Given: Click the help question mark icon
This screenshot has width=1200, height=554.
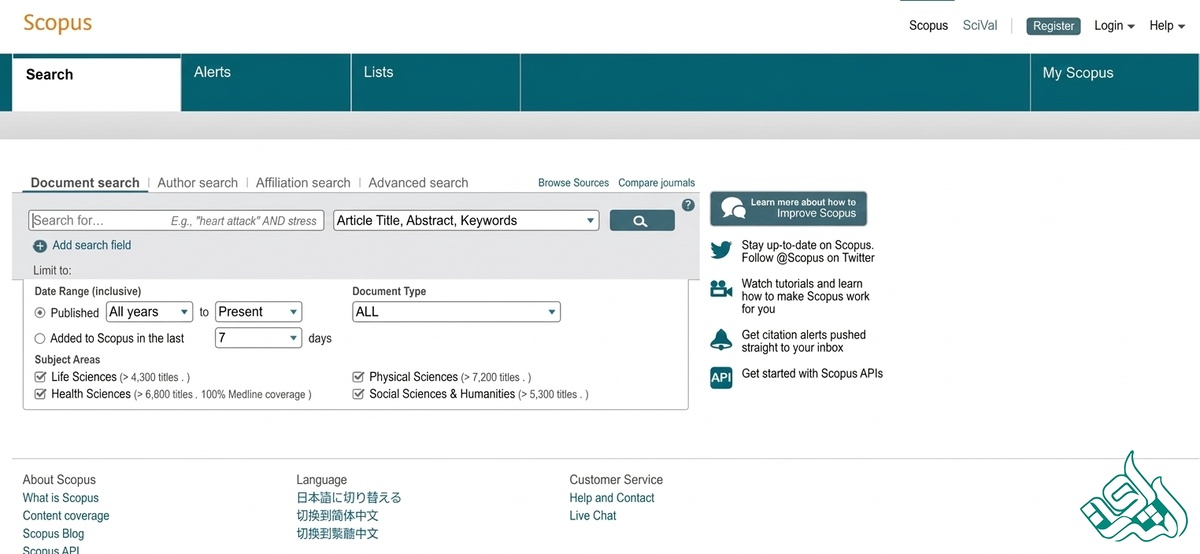Looking at the screenshot, I should pyautogui.click(x=688, y=205).
